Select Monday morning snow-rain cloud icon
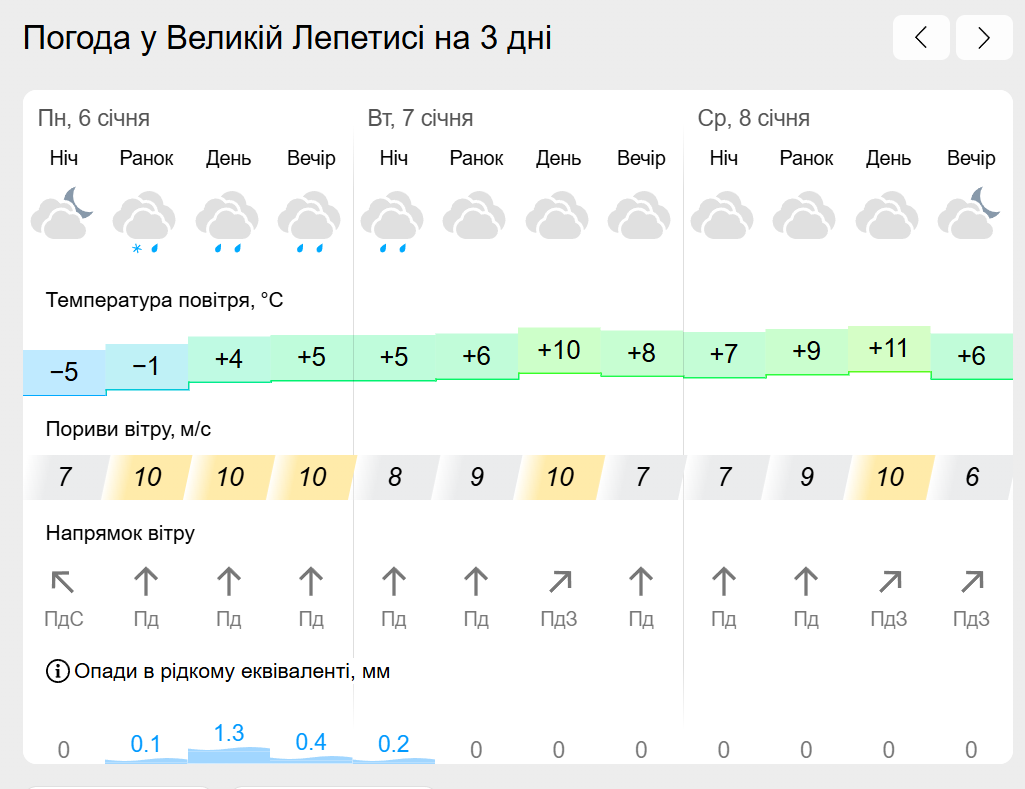 [144, 222]
